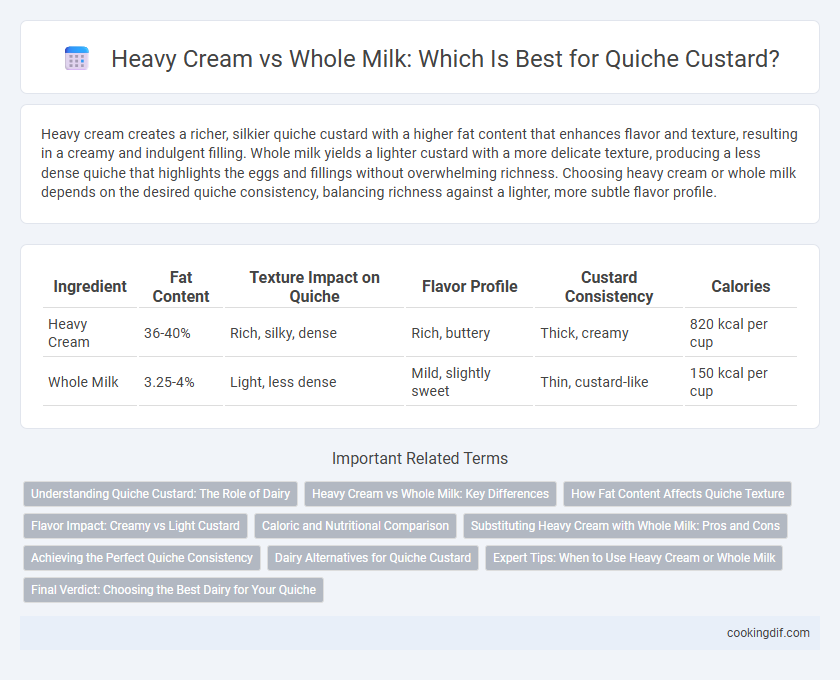Select 'Achieving the Perfect Quiche Consistency' tag
This screenshot has height=680, width=840.
click(x=141, y=557)
